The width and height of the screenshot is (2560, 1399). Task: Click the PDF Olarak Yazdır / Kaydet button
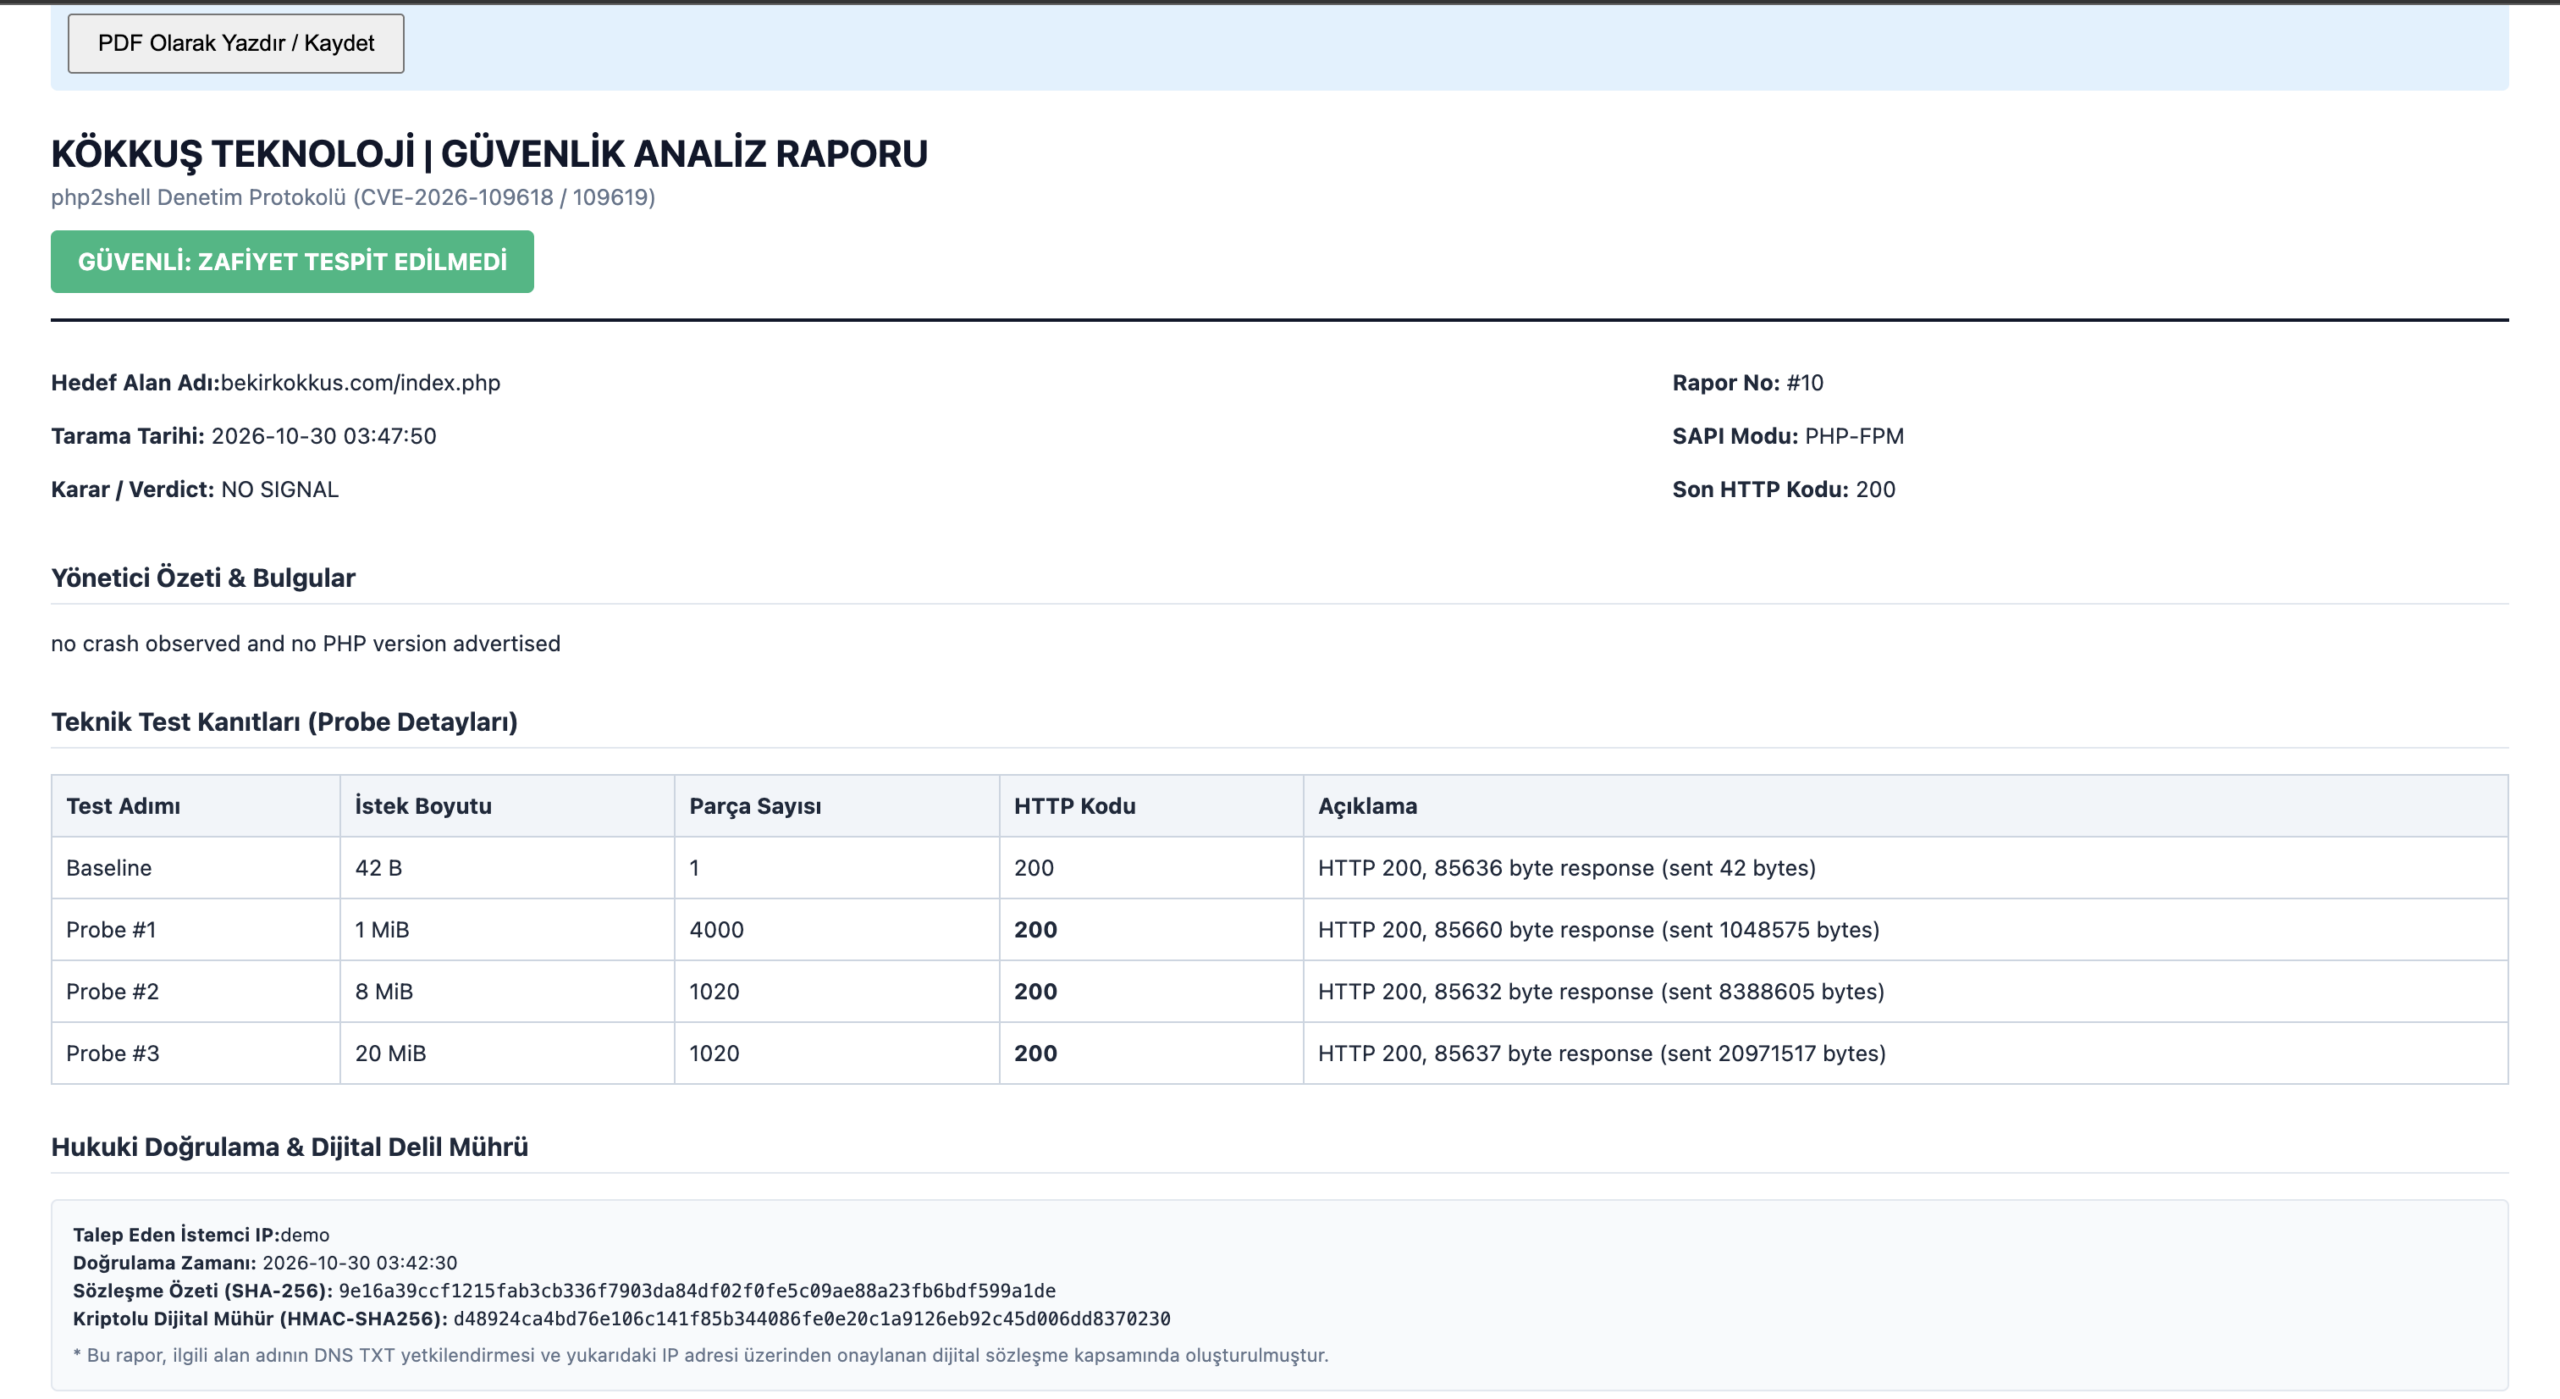click(236, 43)
